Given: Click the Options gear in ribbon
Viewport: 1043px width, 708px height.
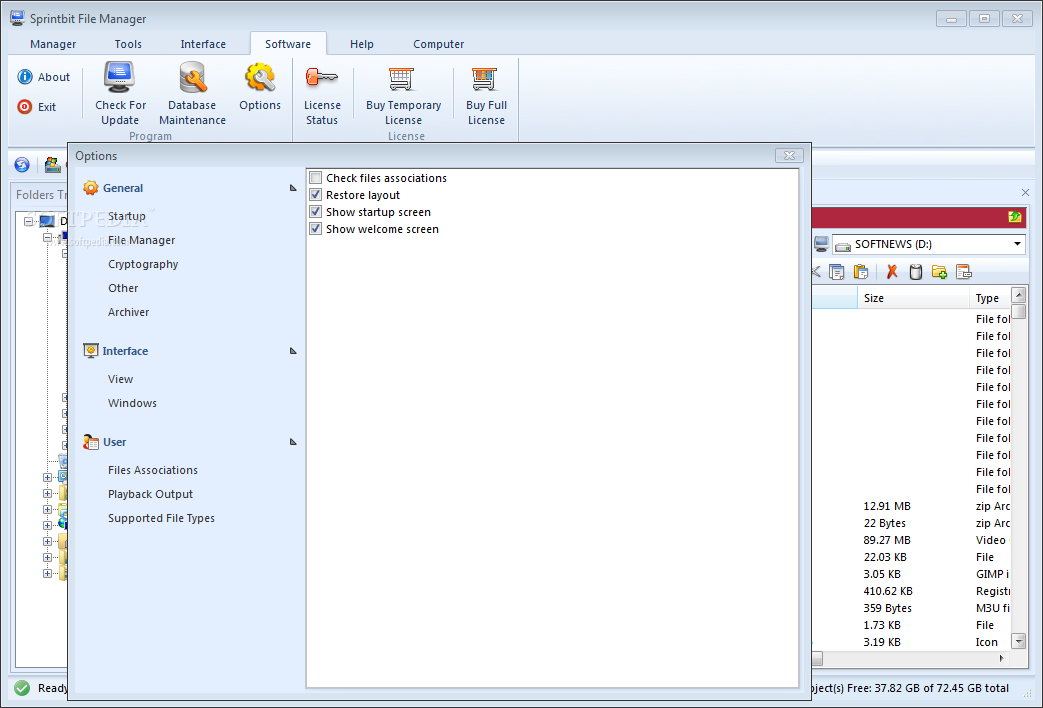Looking at the screenshot, I should pyautogui.click(x=259, y=87).
